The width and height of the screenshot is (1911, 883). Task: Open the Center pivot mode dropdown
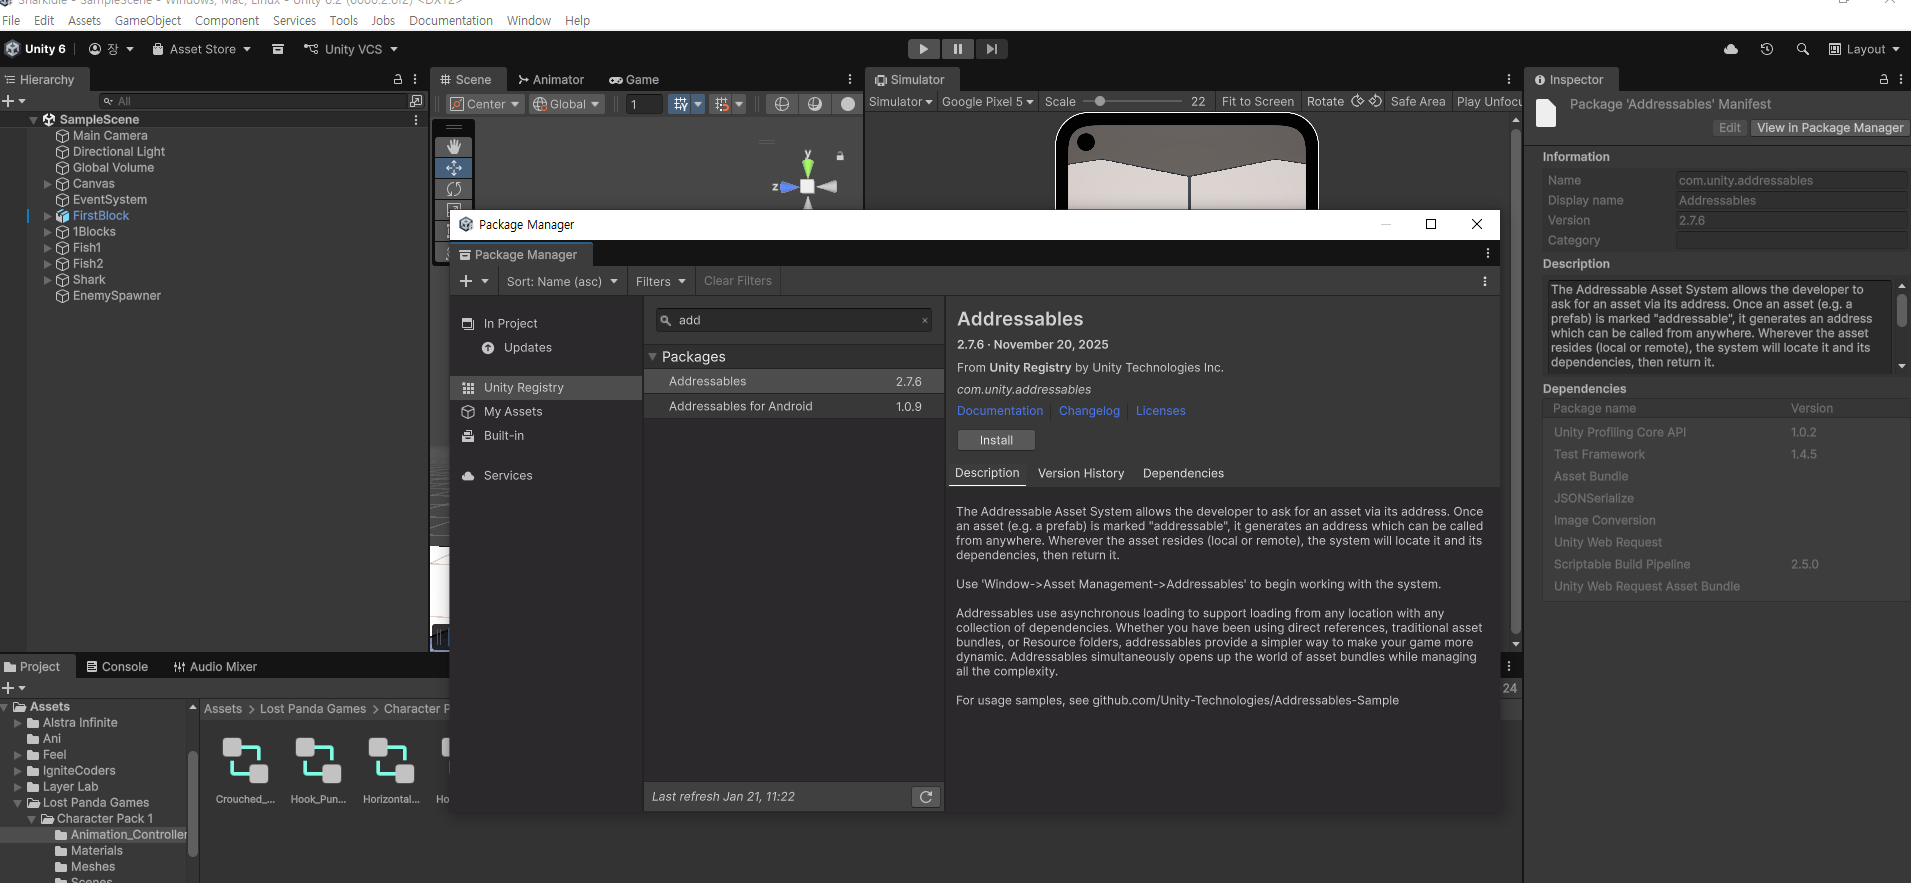click(484, 104)
